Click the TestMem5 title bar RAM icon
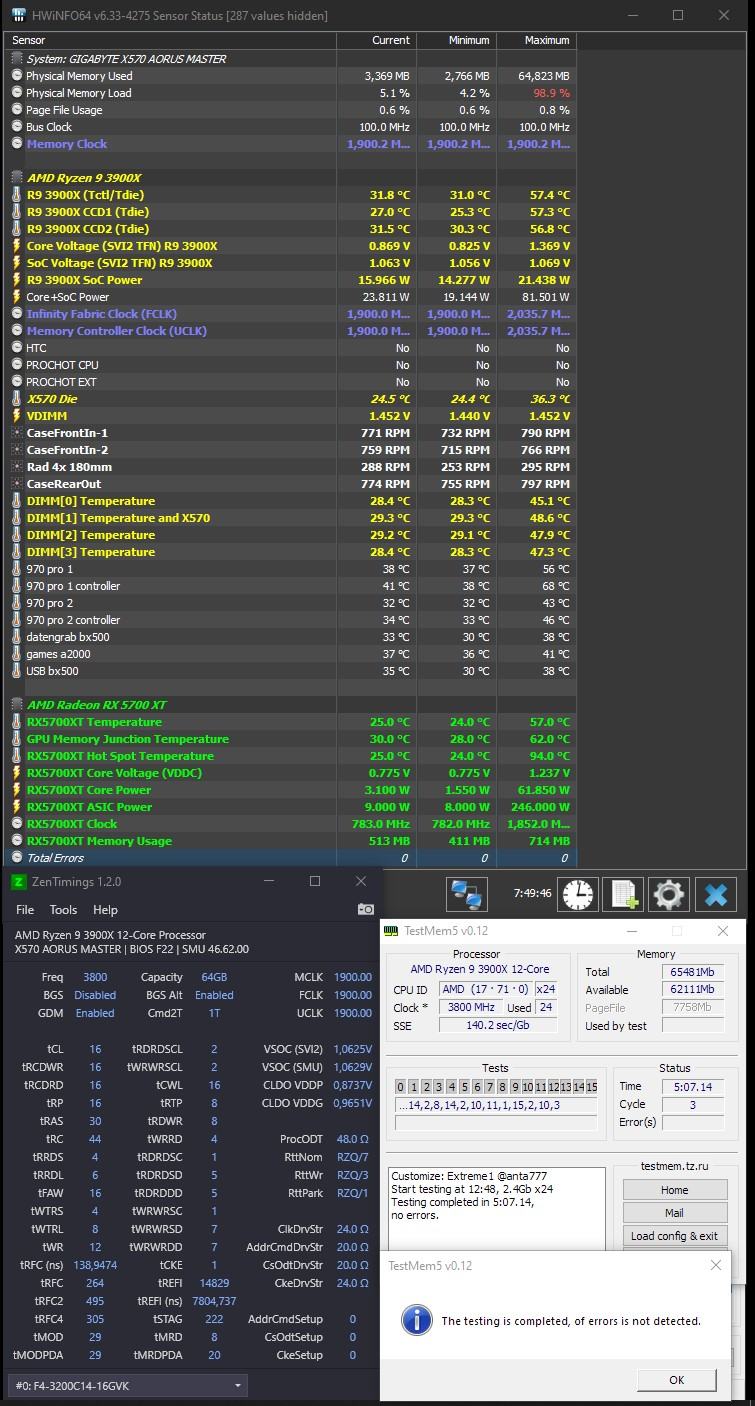 pos(391,931)
